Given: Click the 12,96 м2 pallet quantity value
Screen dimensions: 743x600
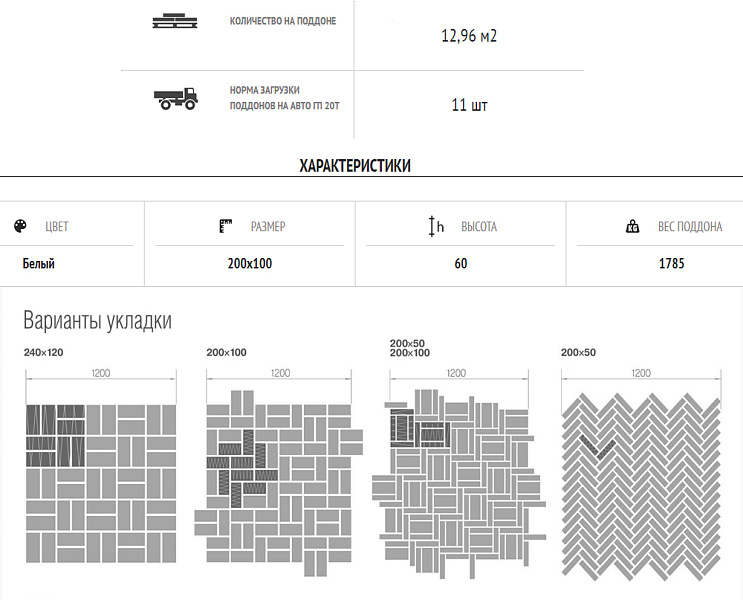Looking at the screenshot, I should 469,36.
